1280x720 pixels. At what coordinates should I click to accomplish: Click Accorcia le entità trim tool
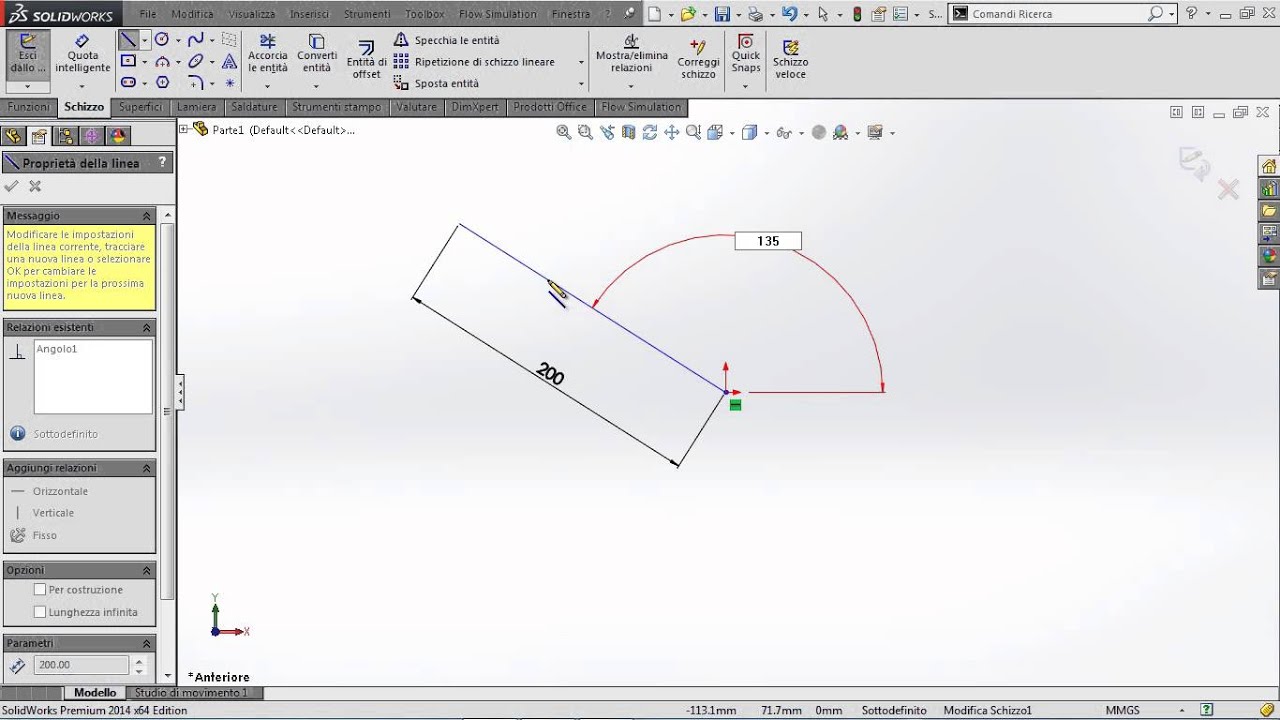267,54
